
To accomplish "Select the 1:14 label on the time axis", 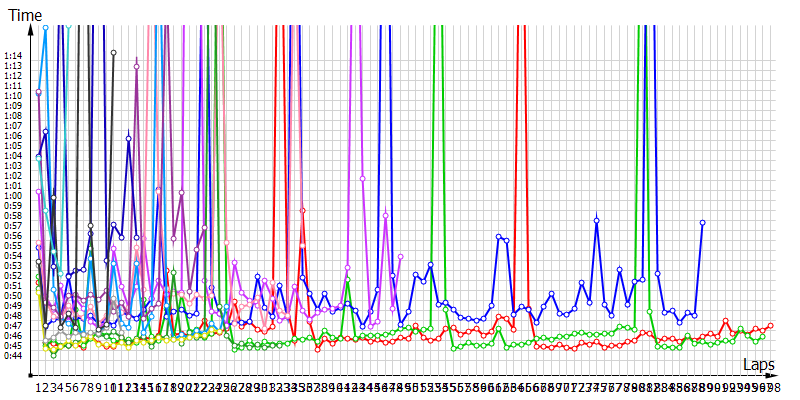I will pyautogui.click(x=13, y=56).
